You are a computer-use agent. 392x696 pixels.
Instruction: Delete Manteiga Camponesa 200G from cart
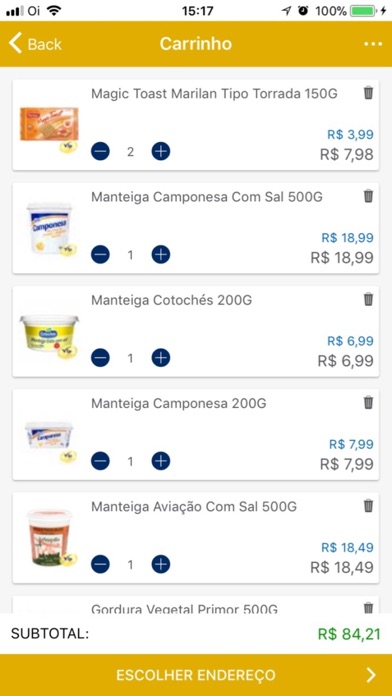(x=368, y=403)
